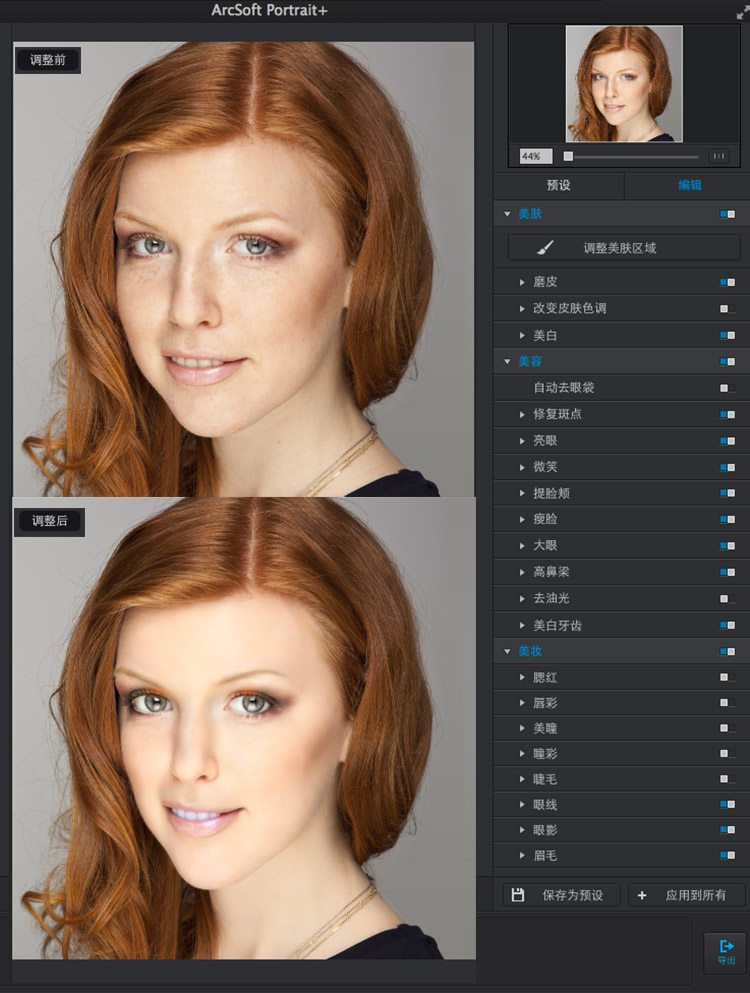
Task: Switch to the 预设 tab
Action: click(x=559, y=186)
